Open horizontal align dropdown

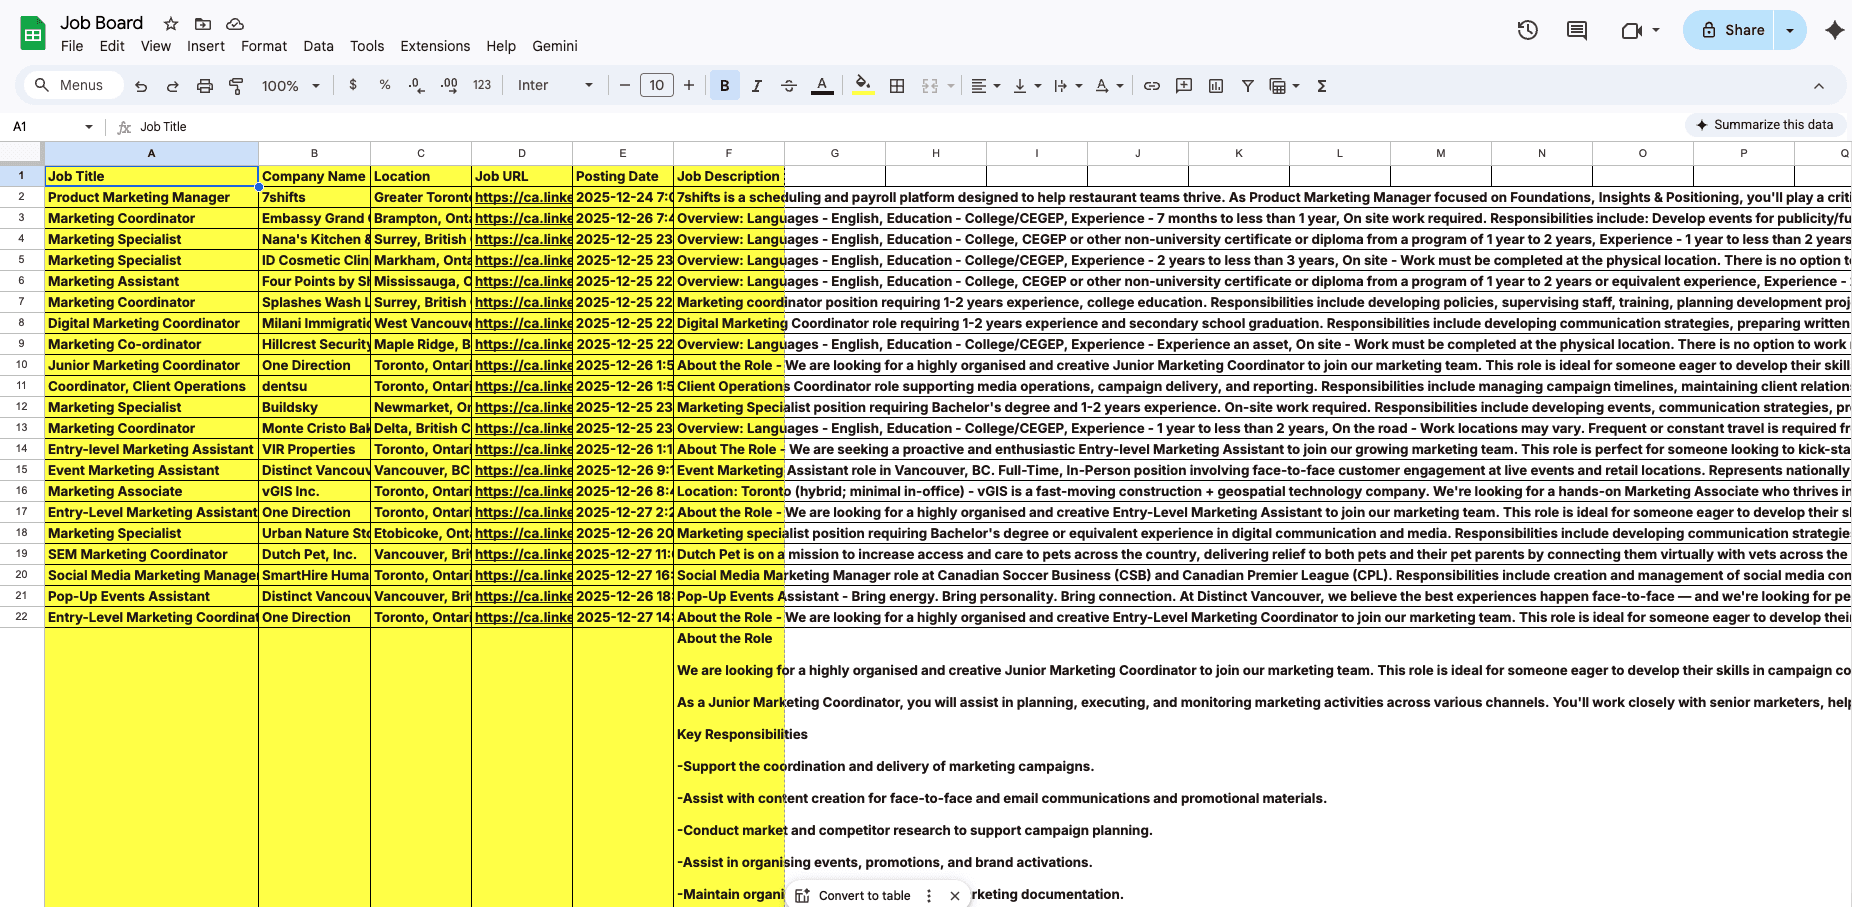[x=986, y=86]
